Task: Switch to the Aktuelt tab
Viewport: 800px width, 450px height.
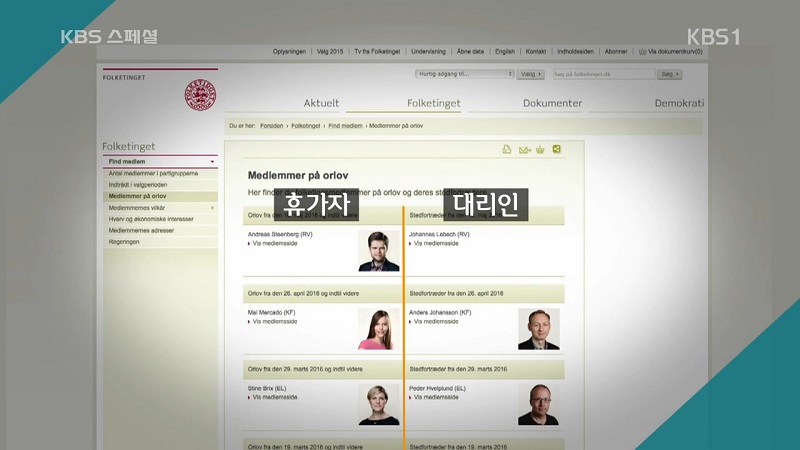Action: pos(321,103)
